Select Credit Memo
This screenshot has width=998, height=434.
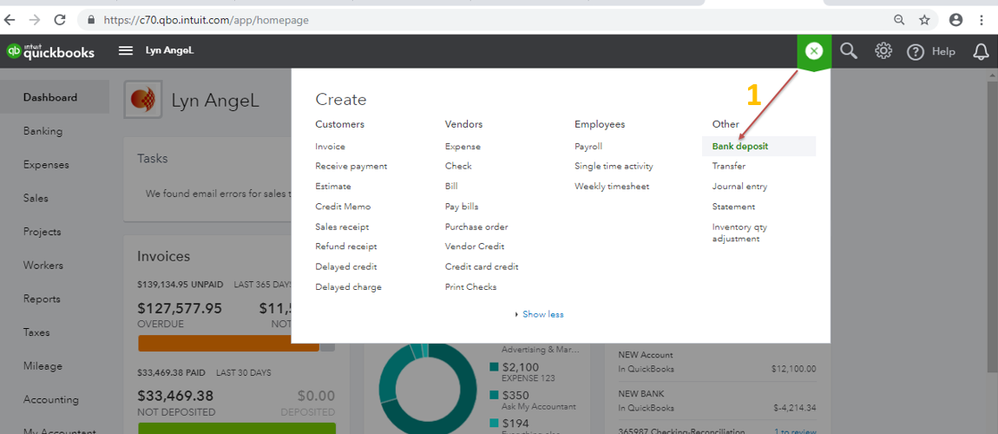tap(343, 207)
